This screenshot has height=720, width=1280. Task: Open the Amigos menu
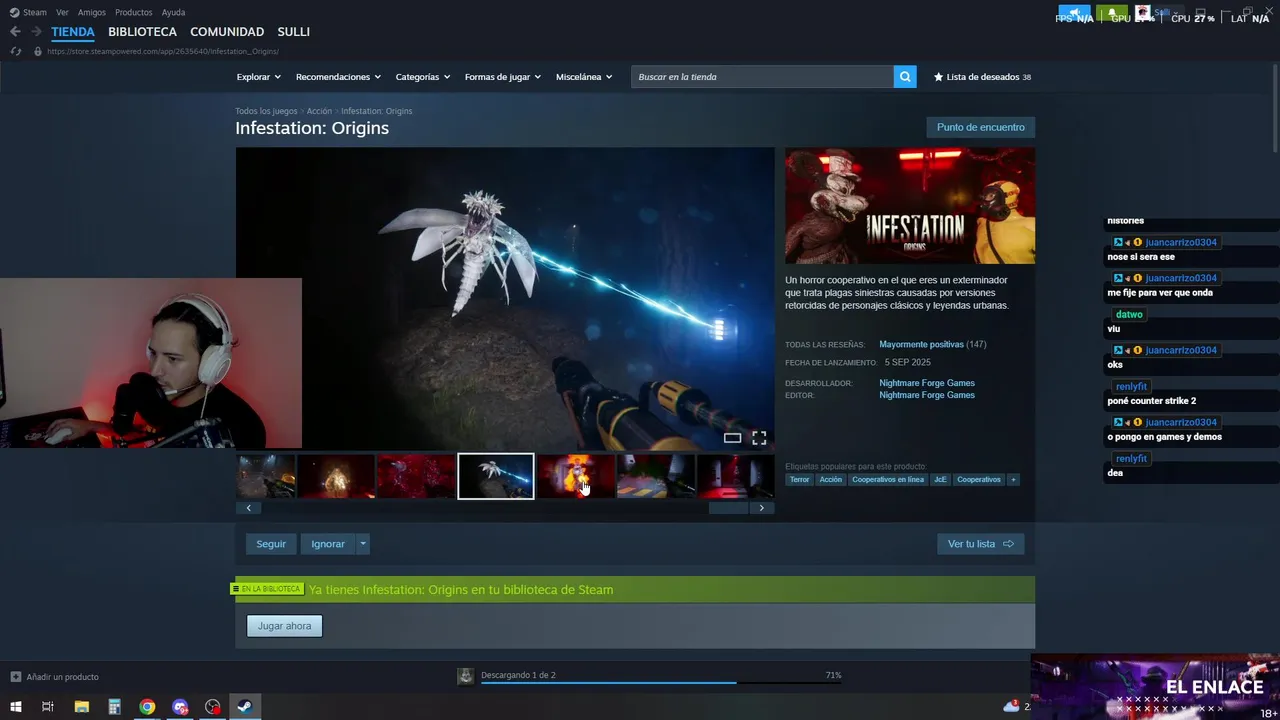[x=92, y=12]
